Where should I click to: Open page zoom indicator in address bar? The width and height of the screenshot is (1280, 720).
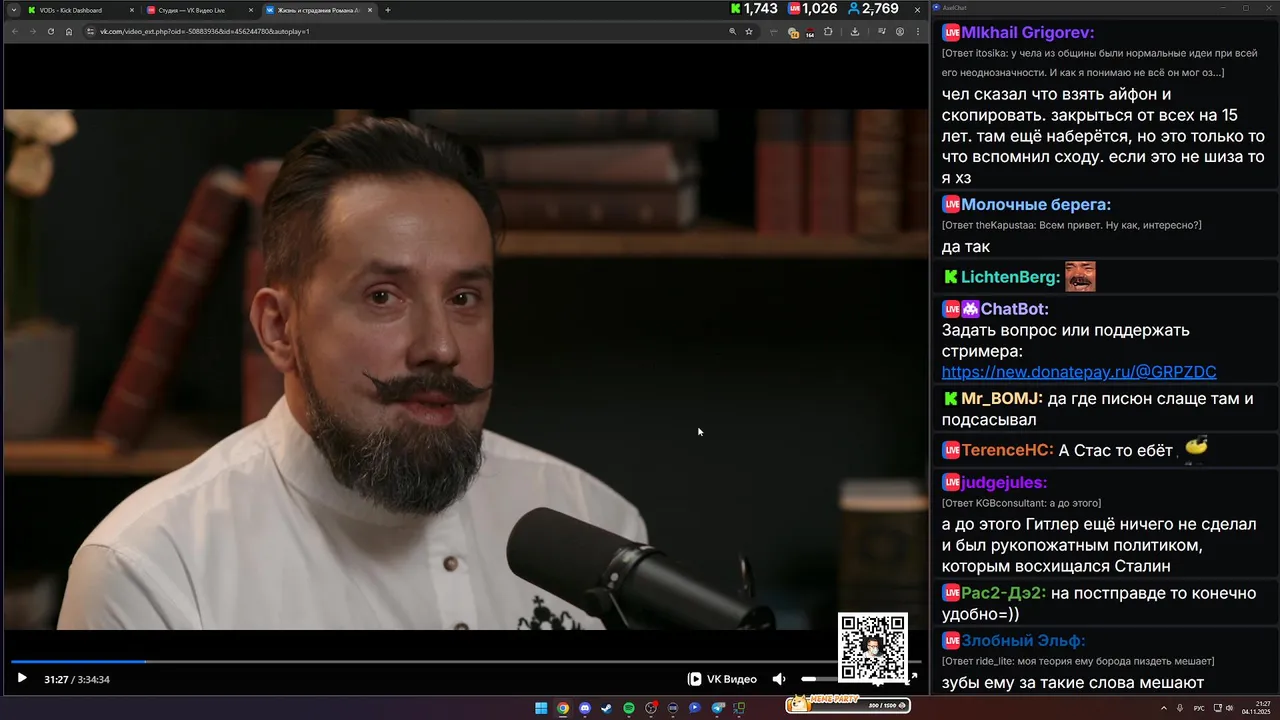tap(732, 31)
